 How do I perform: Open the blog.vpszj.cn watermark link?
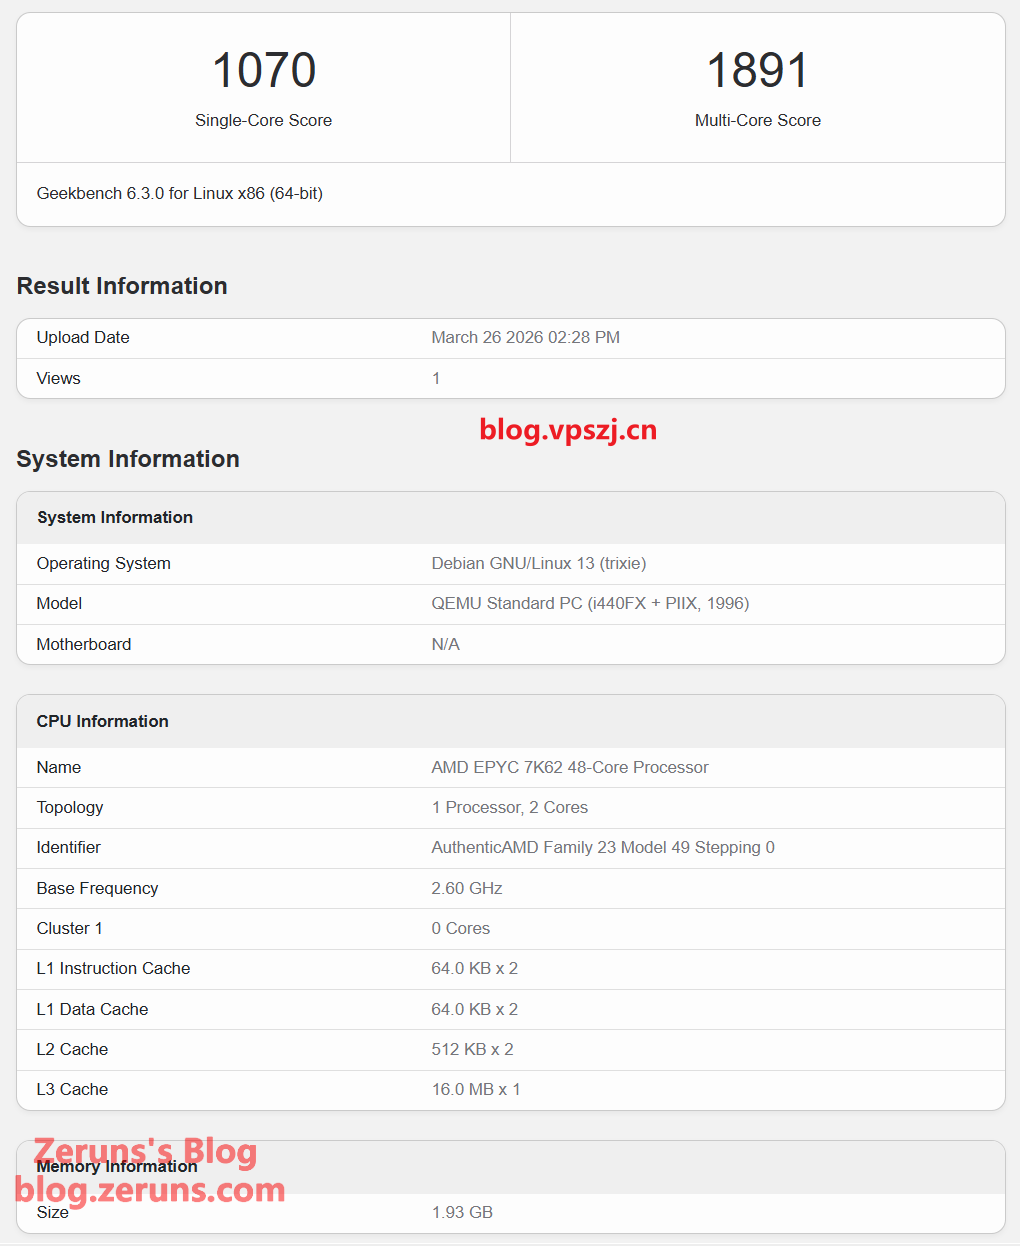[568, 430]
